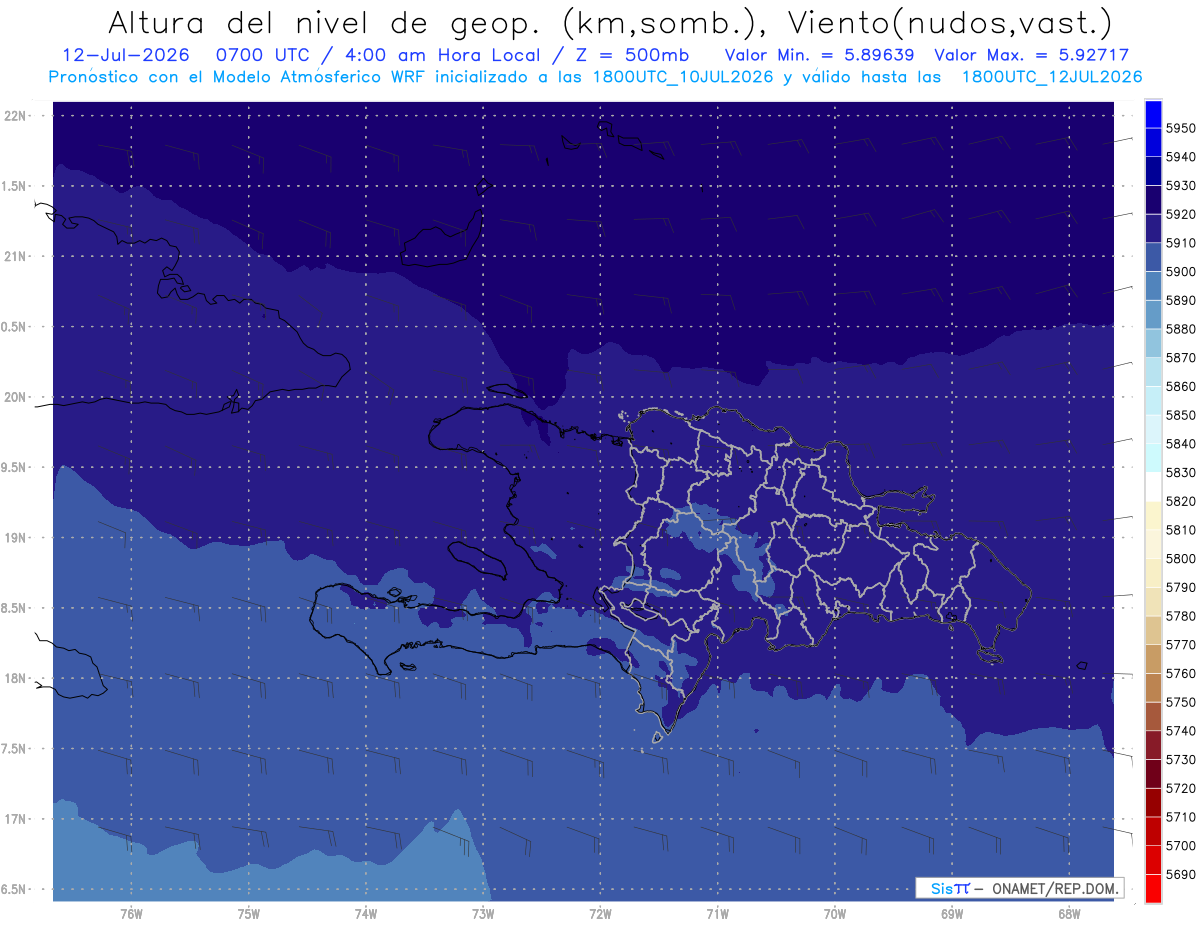This screenshot has height=927, width=1200.
Task: Click the '5690' colorbar value
Action: pyautogui.click(x=1181, y=874)
